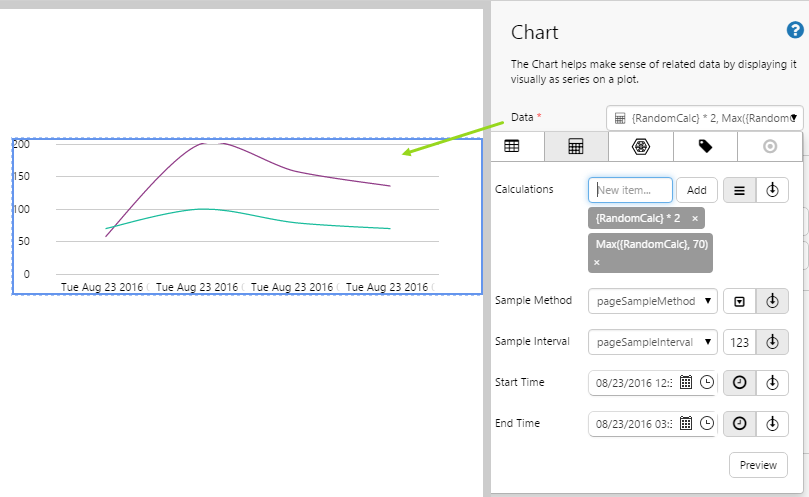Toggle Calculations list mode button

(x=739, y=190)
